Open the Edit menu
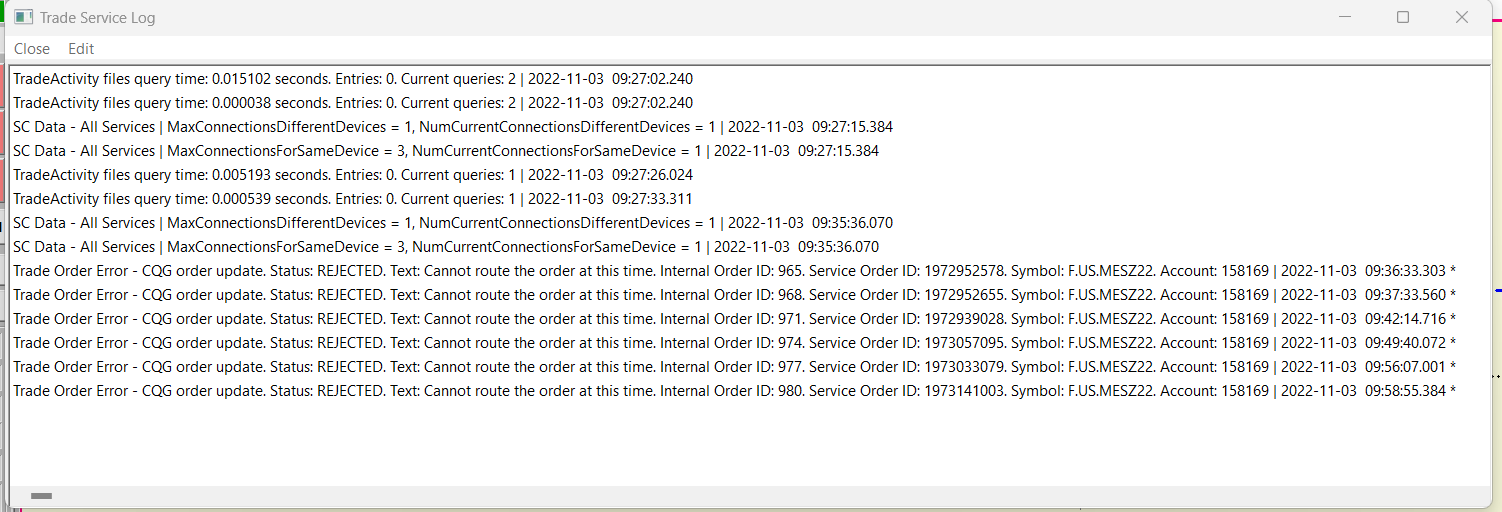The height and width of the screenshot is (512, 1502). [81, 49]
